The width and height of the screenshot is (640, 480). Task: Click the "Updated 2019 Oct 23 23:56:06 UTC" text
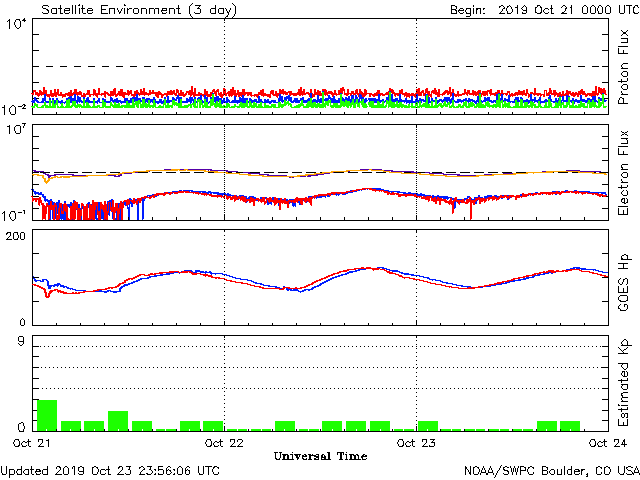pyautogui.click(x=110, y=471)
